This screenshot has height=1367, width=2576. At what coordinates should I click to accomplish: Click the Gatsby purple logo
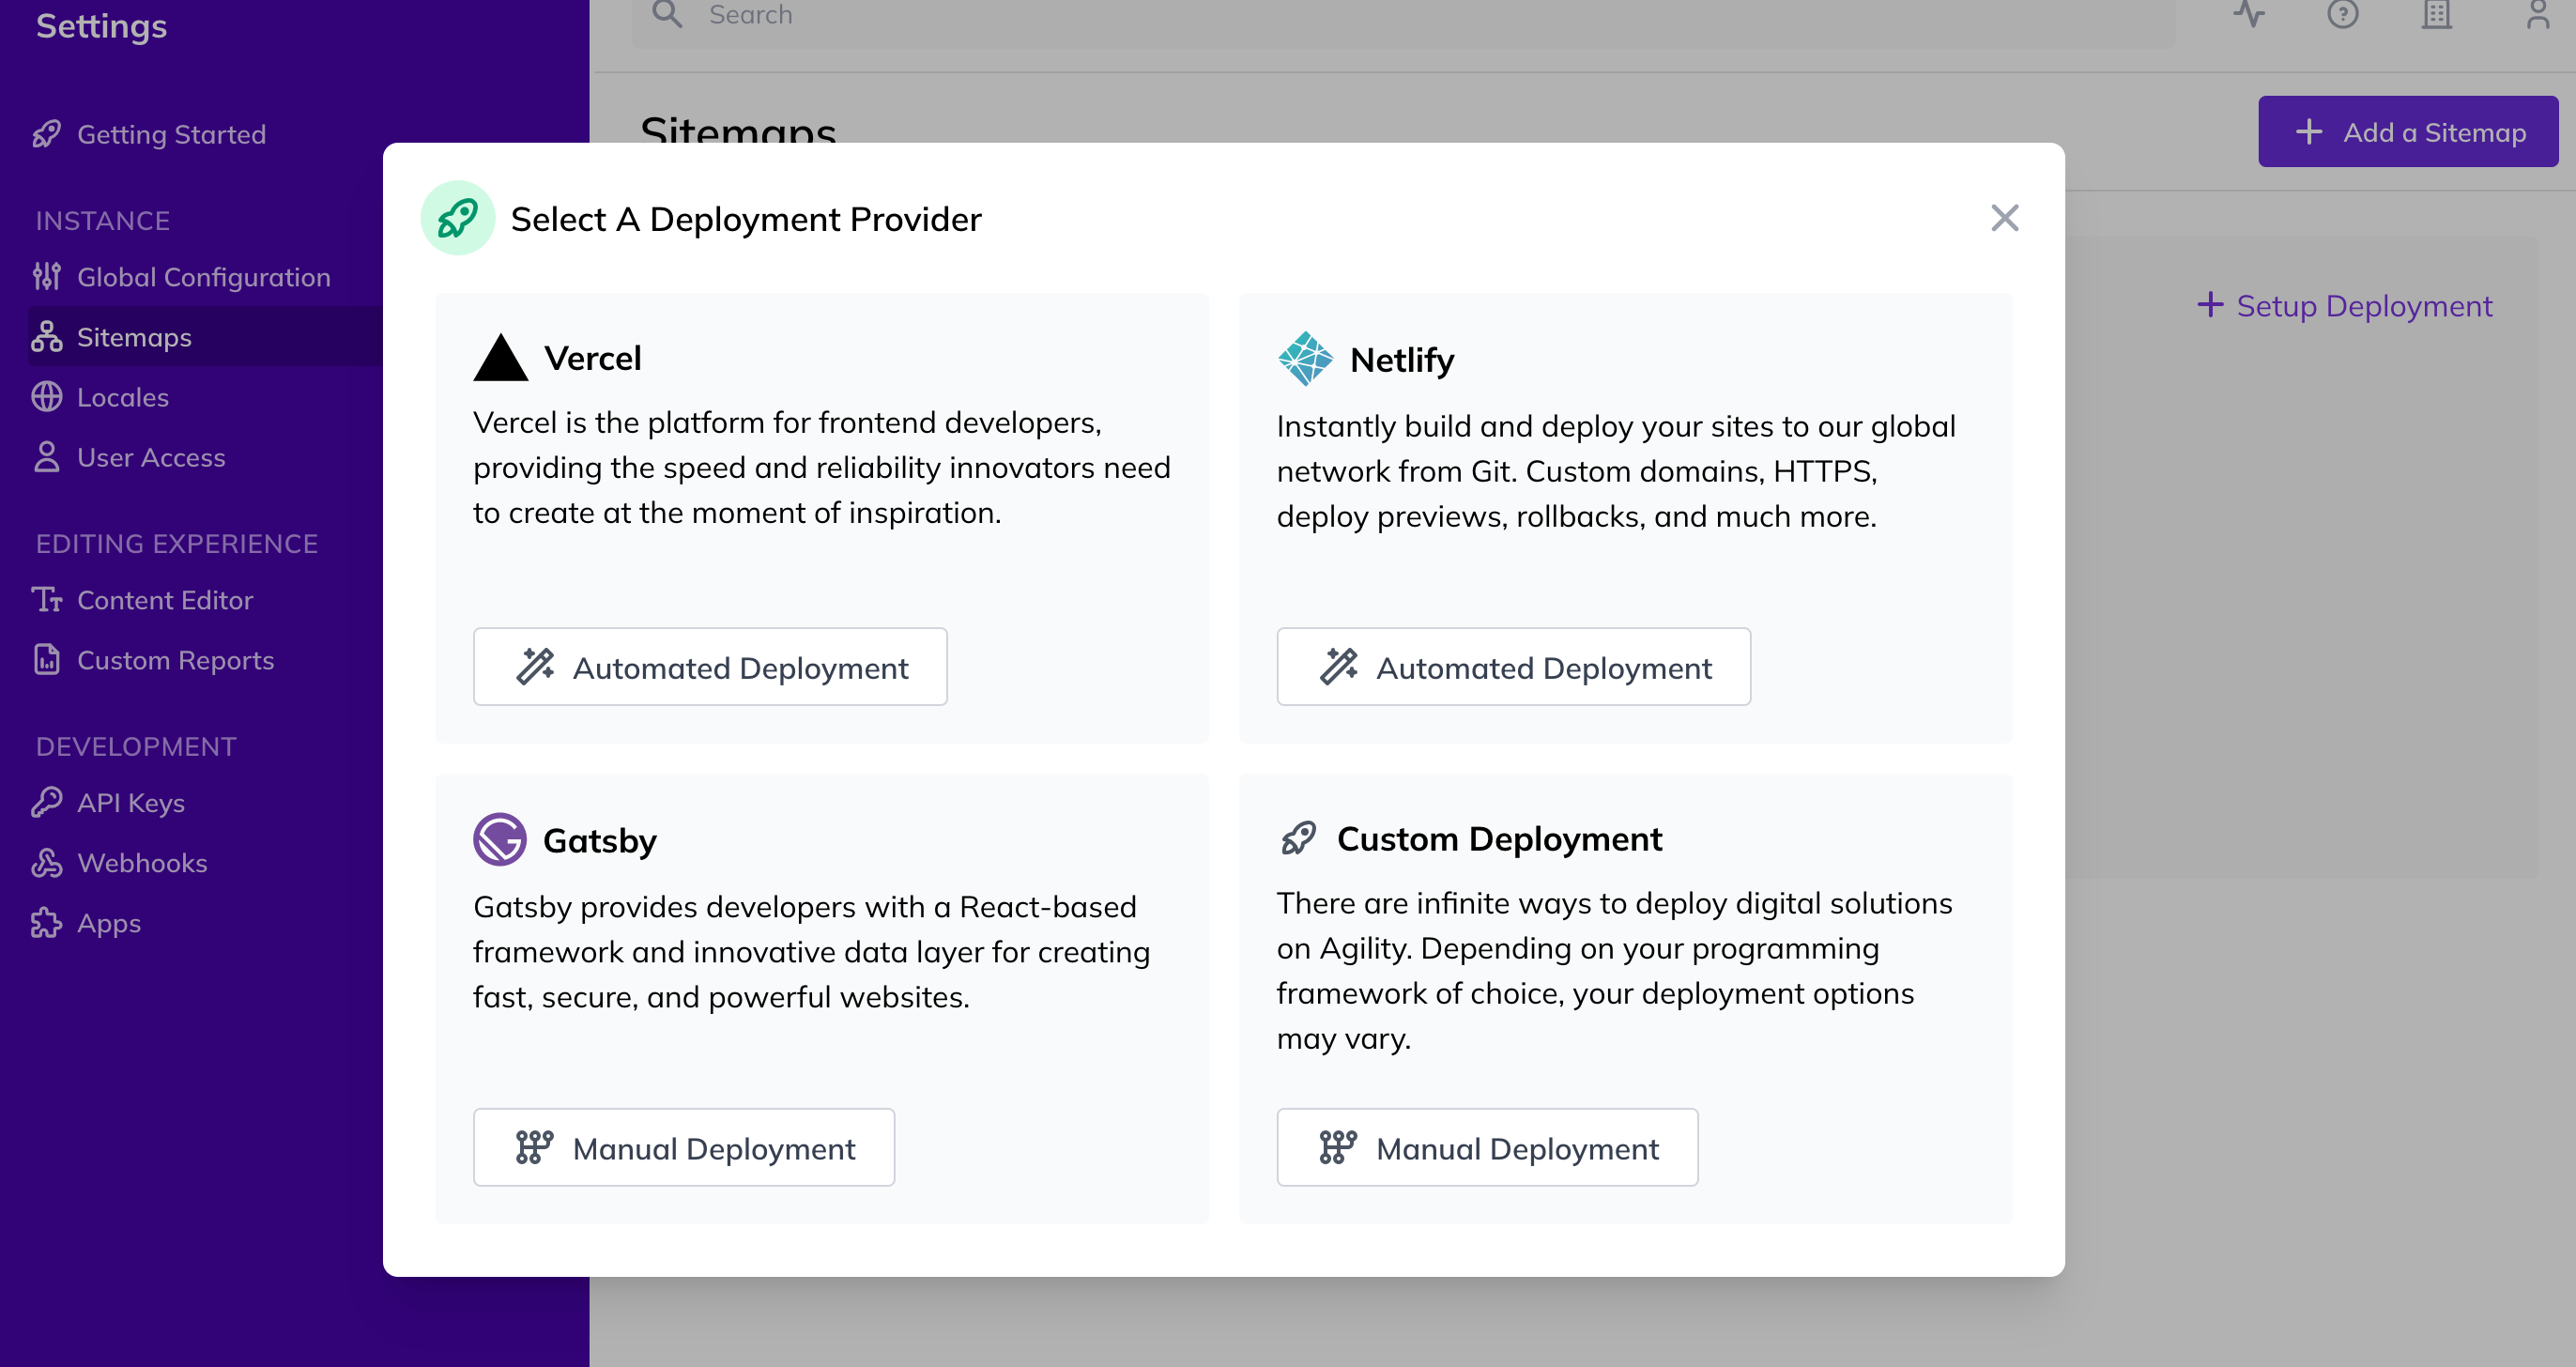coord(499,839)
